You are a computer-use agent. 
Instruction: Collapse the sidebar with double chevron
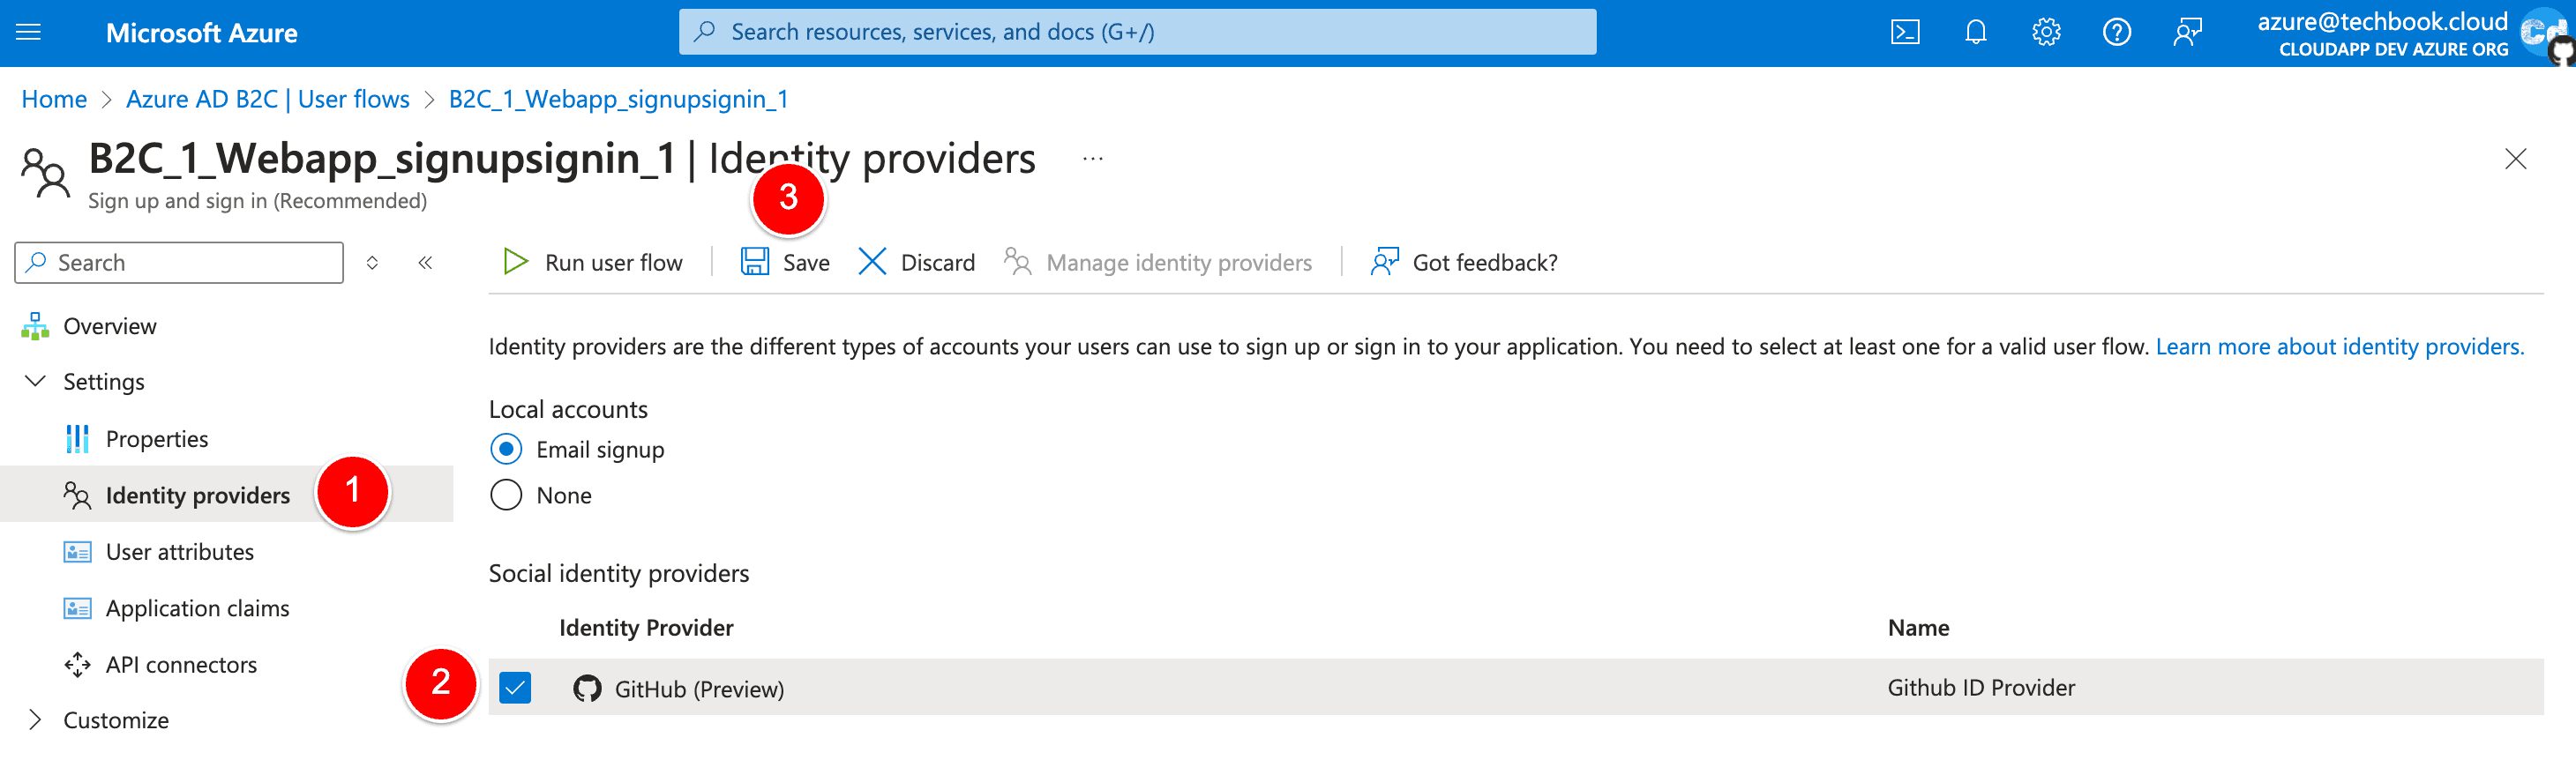tap(425, 263)
